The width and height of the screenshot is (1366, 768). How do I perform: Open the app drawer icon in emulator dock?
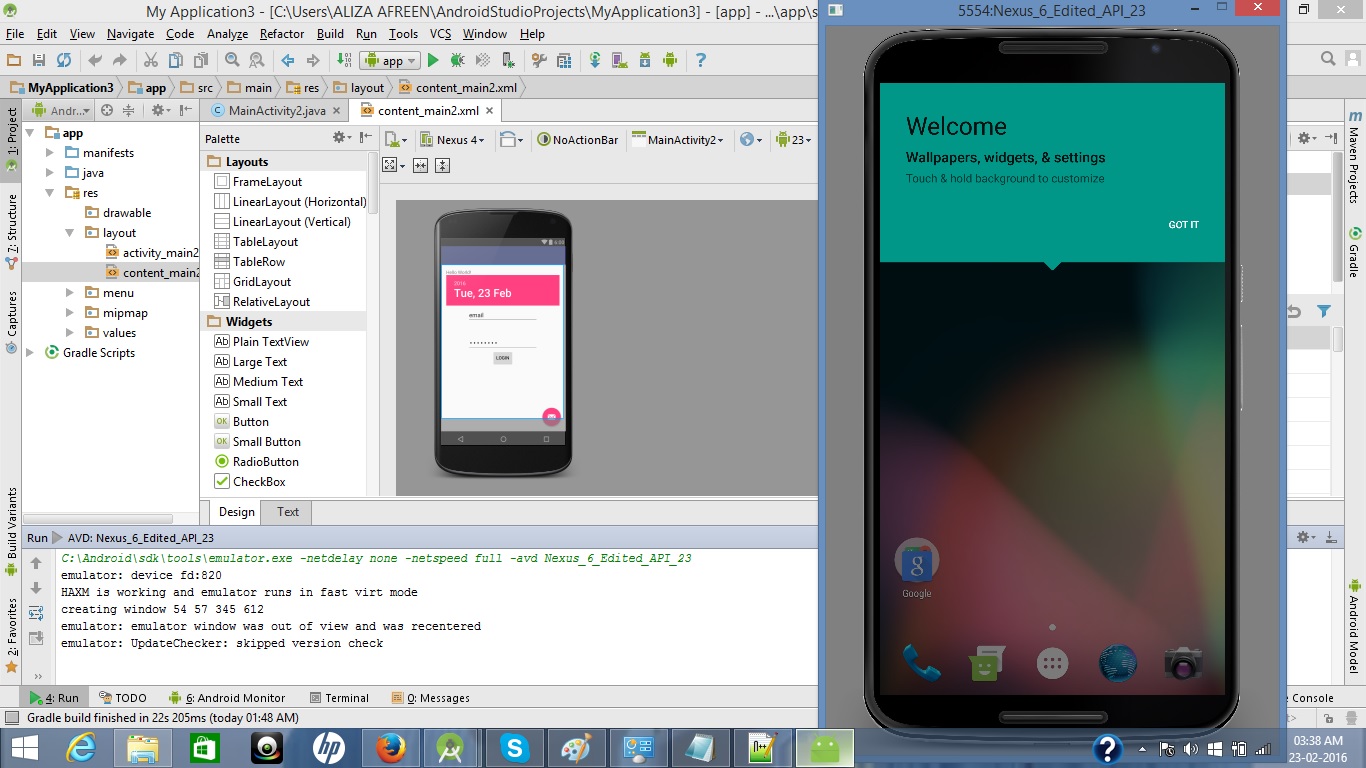(x=1052, y=663)
